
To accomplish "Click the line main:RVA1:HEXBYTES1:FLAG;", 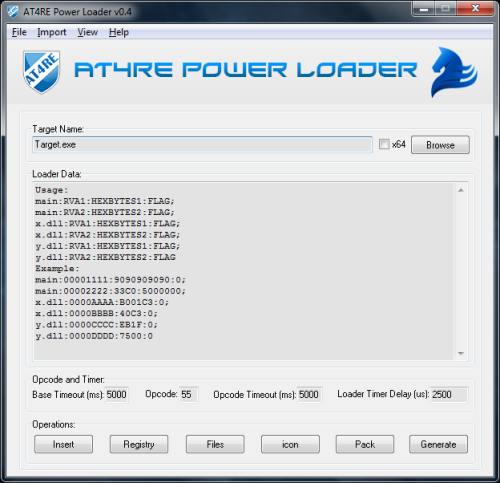I will pyautogui.click(x=105, y=201).
